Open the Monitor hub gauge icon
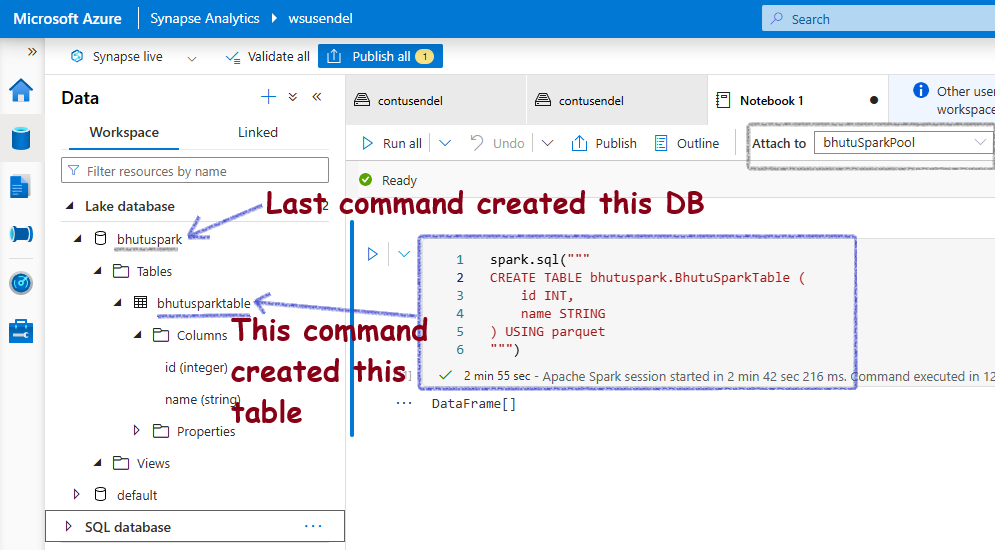Screen dimensions: 995x550 pyautogui.click(x=21, y=283)
